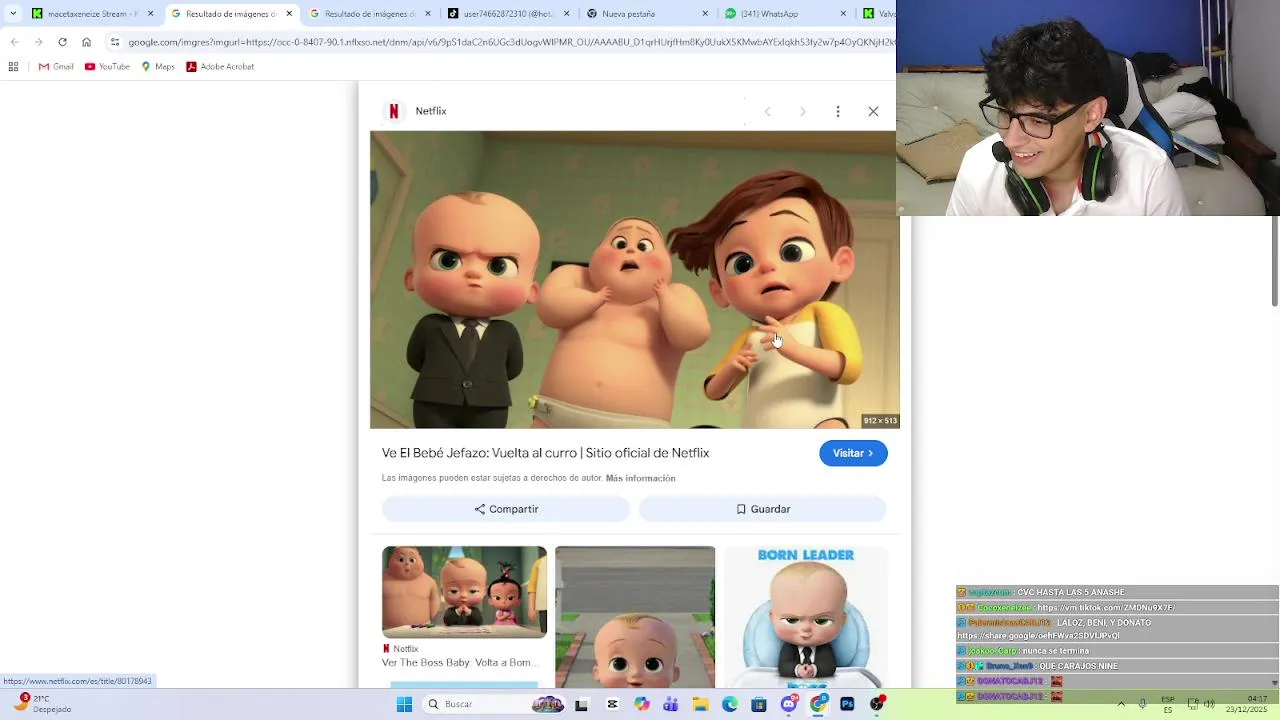Click the taskbar Buscar search box

(x=494, y=704)
